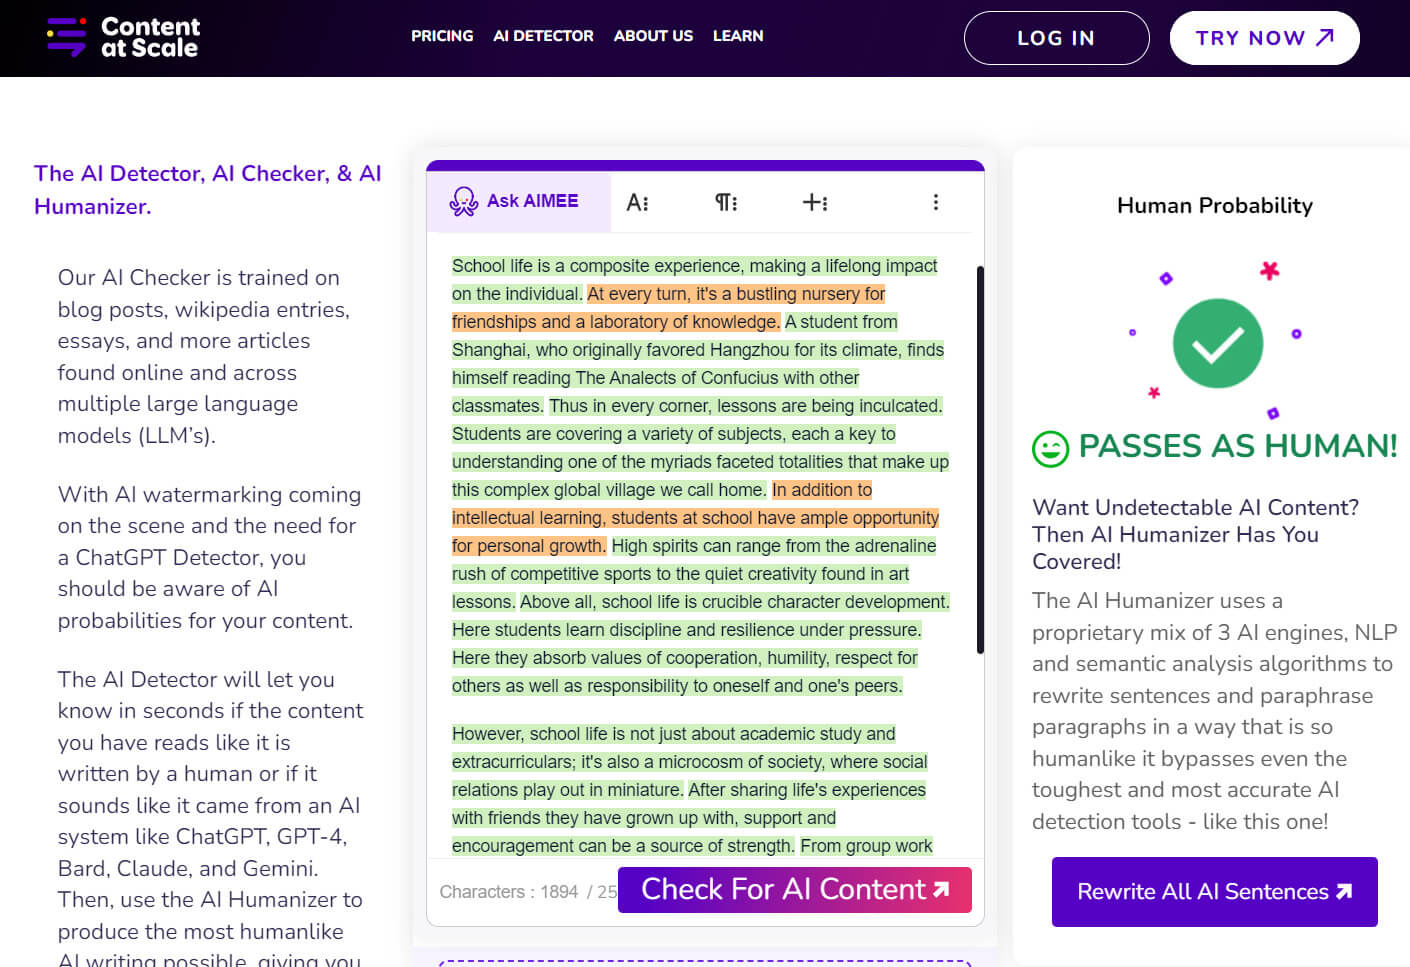The image size is (1410, 967).
Task: Go to the AI Detector menu item
Action: pos(543,36)
